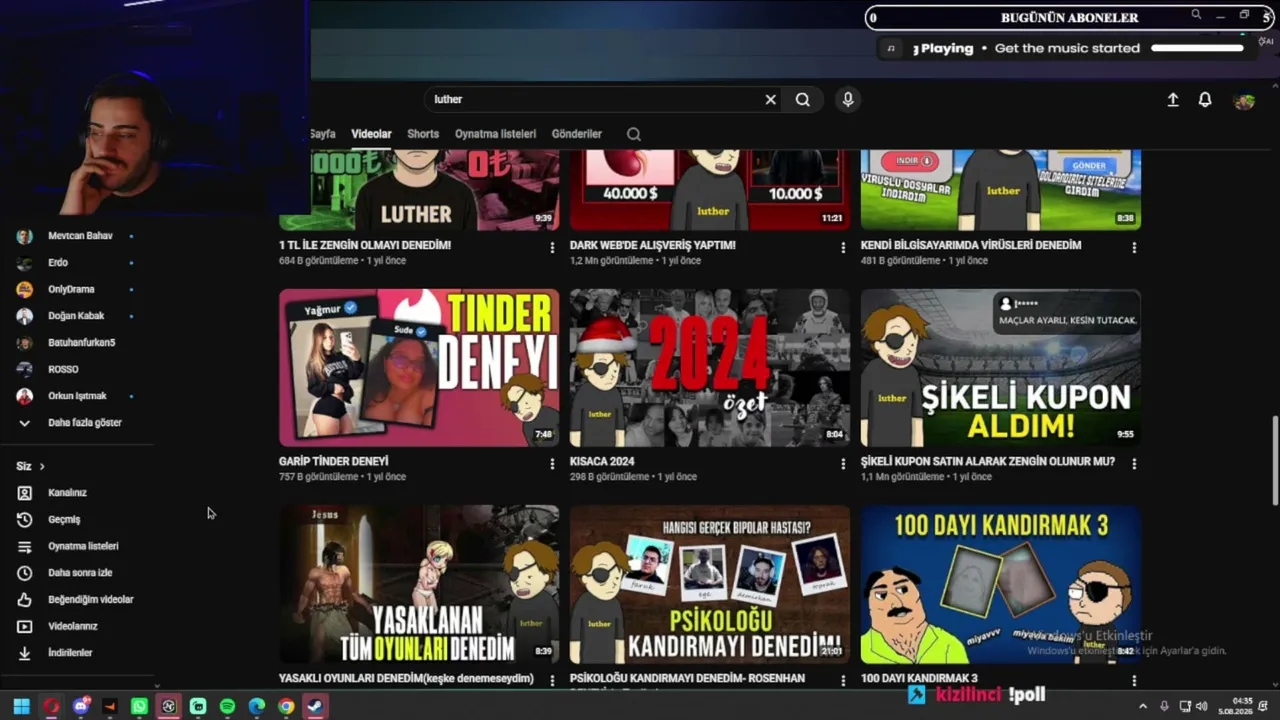Open options for KISACA 2024
The height and width of the screenshot is (720, 1280).
[843, 464]
